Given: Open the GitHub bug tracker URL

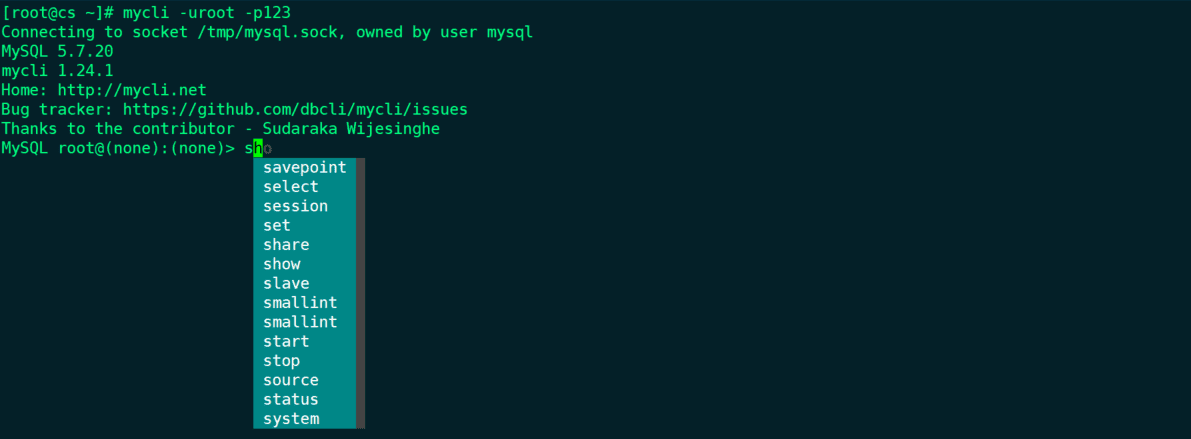Looking at the screenshot, I should [295, 109].
